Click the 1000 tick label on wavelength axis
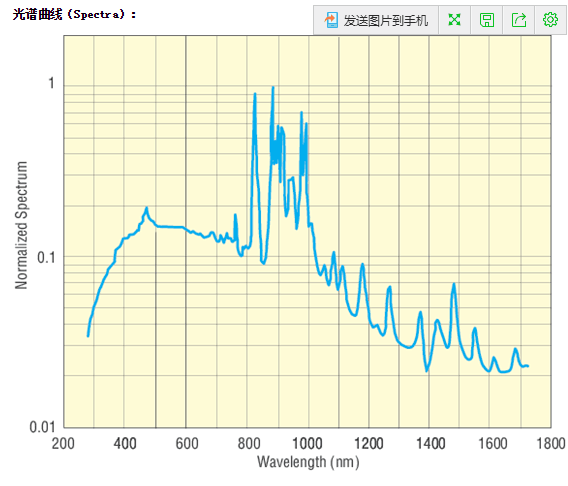This screenshot has width=568, height=486. (307, 444)
